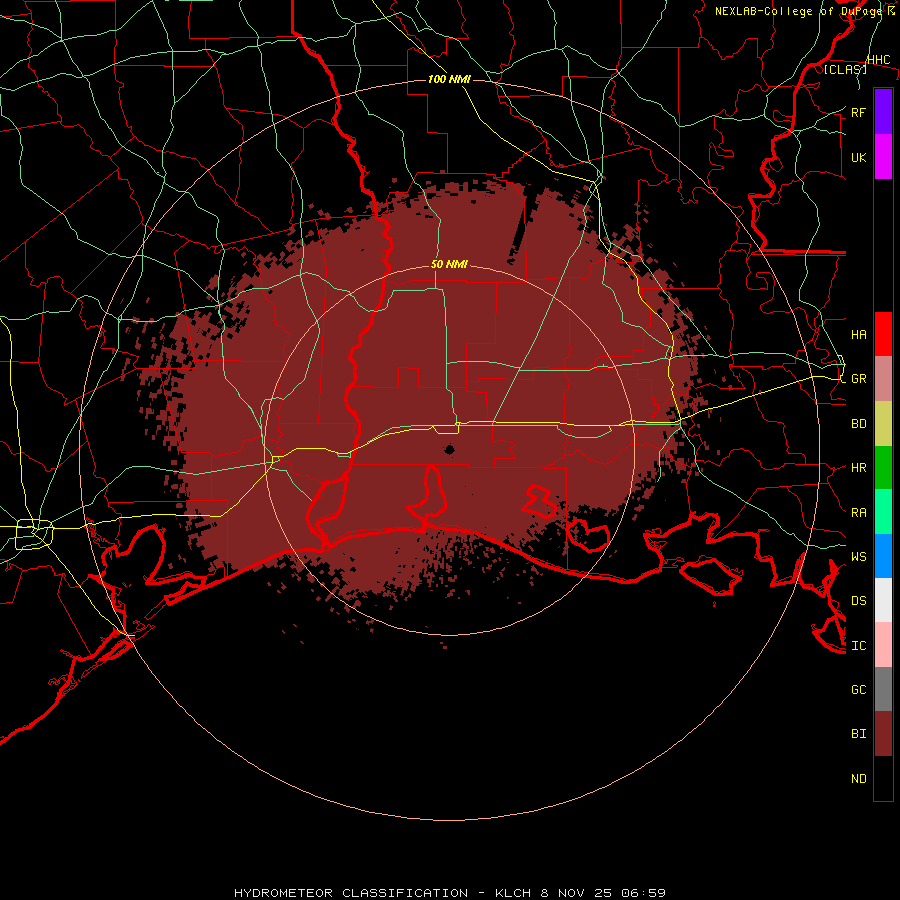Pick the RA light green legend swatch

pos(883,512)
